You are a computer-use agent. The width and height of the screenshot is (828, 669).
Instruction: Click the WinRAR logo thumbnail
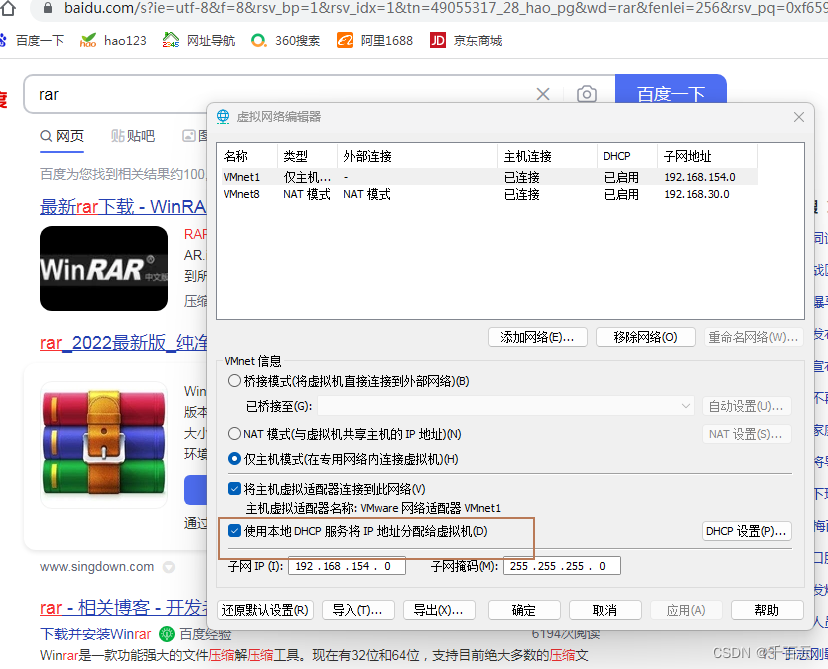104,268
